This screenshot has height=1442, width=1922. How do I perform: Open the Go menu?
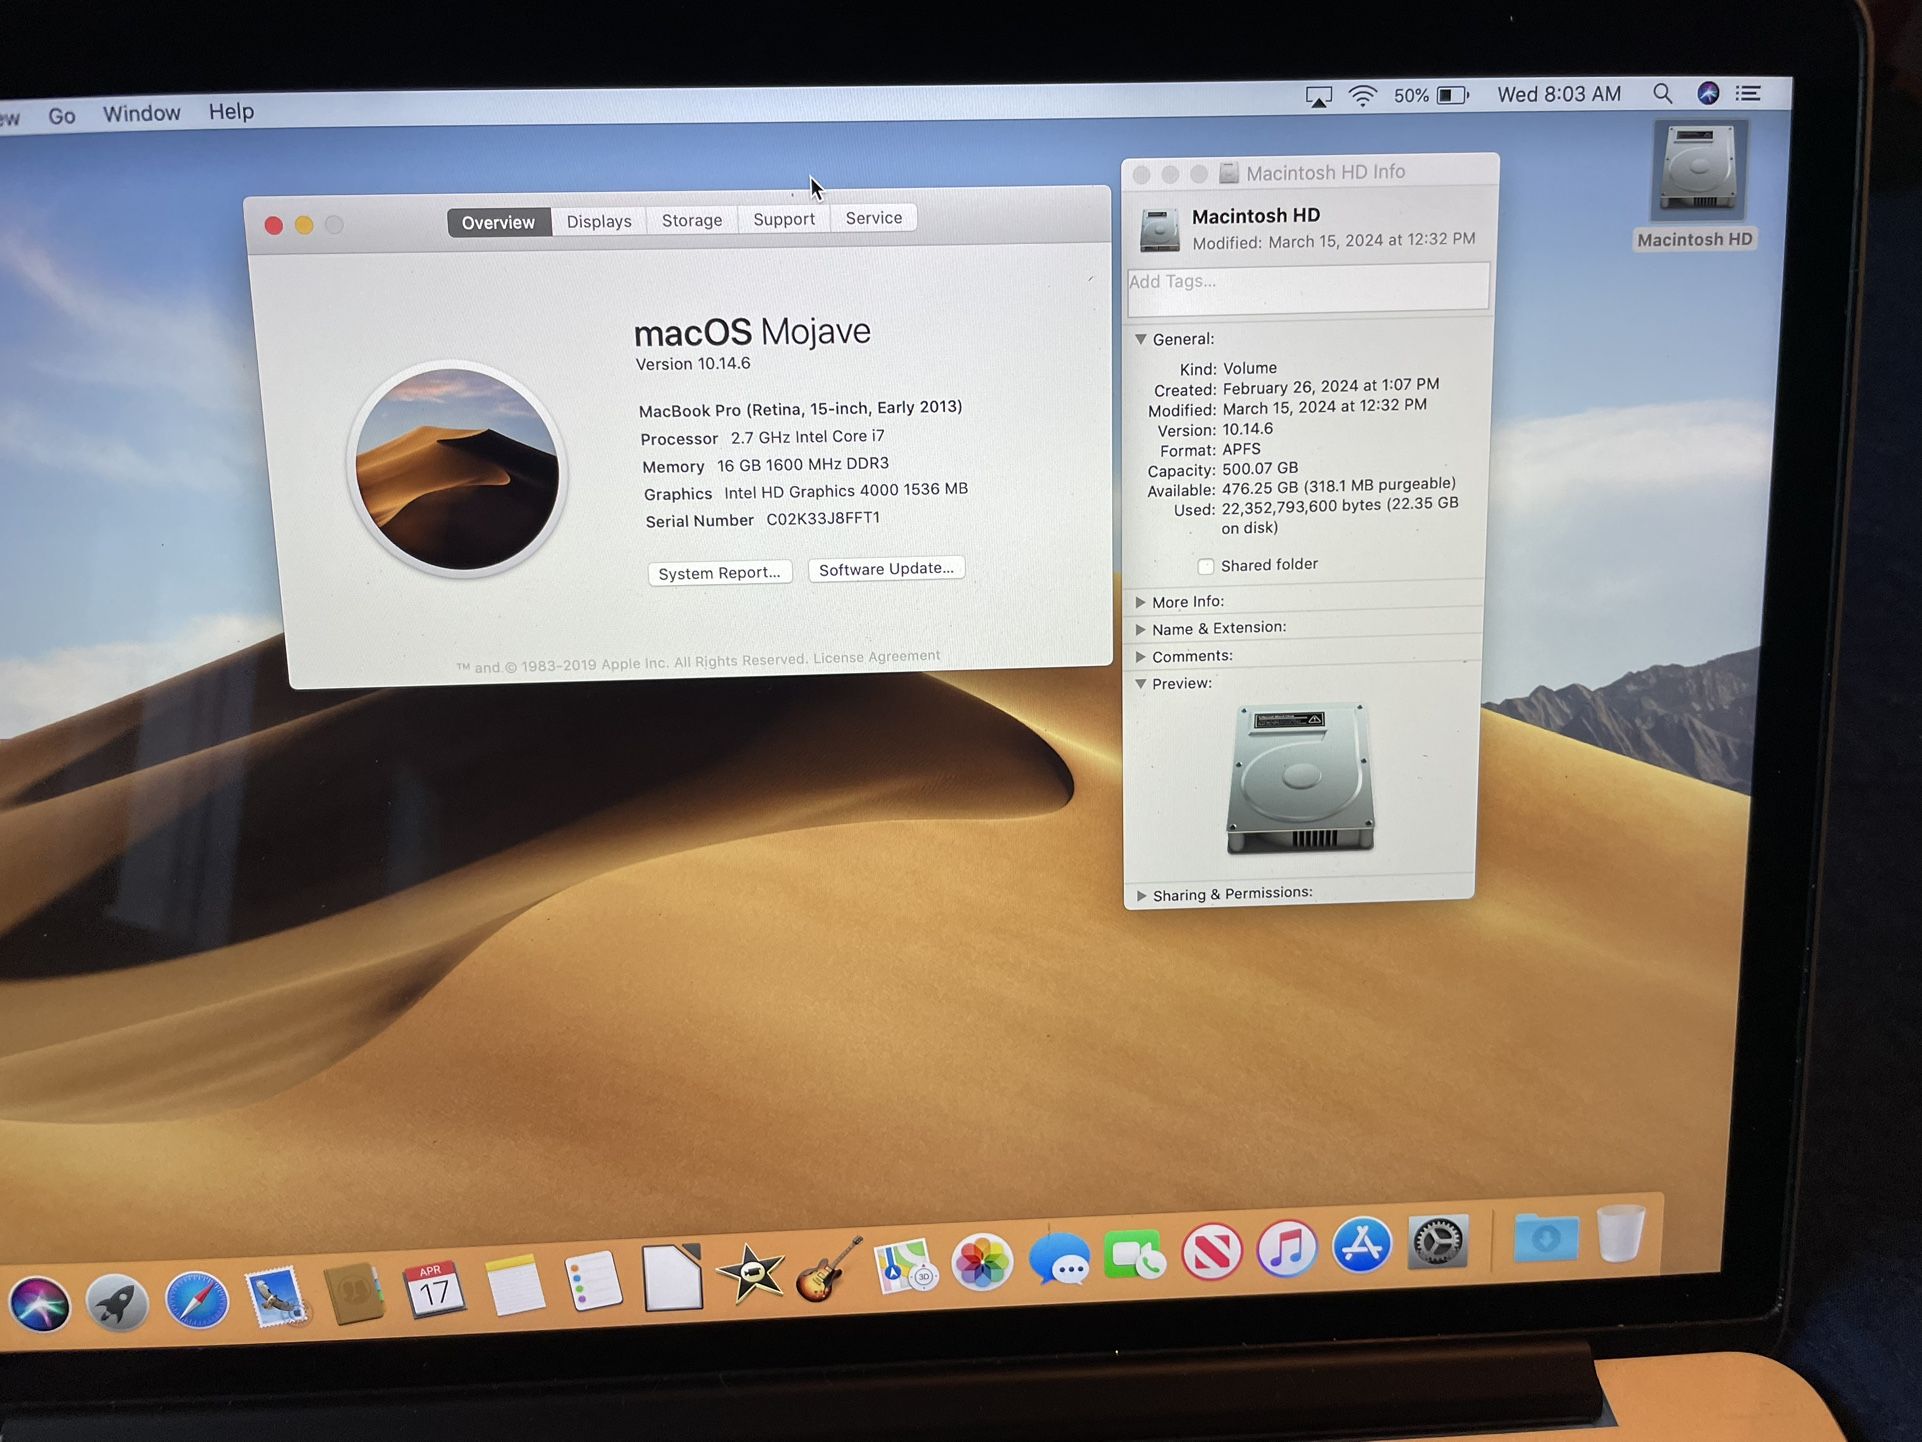(62, 116)
